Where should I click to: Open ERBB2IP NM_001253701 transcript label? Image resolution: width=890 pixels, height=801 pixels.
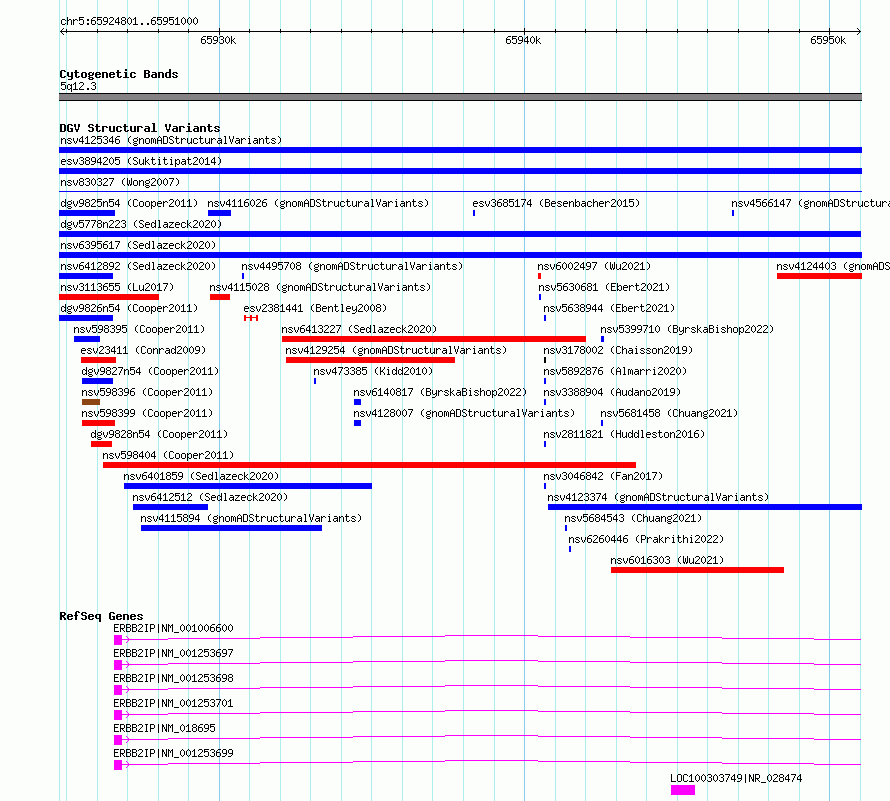point(173,703)
